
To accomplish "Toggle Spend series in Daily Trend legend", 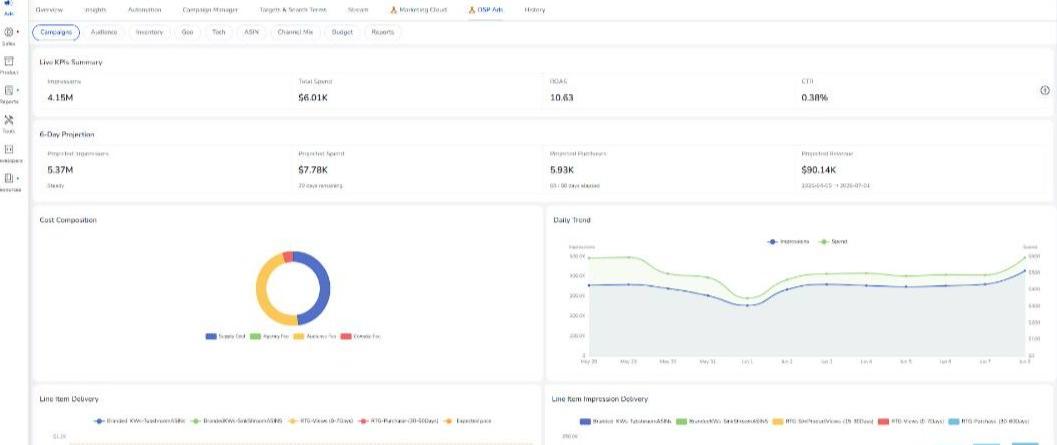I will click(833, 241).
